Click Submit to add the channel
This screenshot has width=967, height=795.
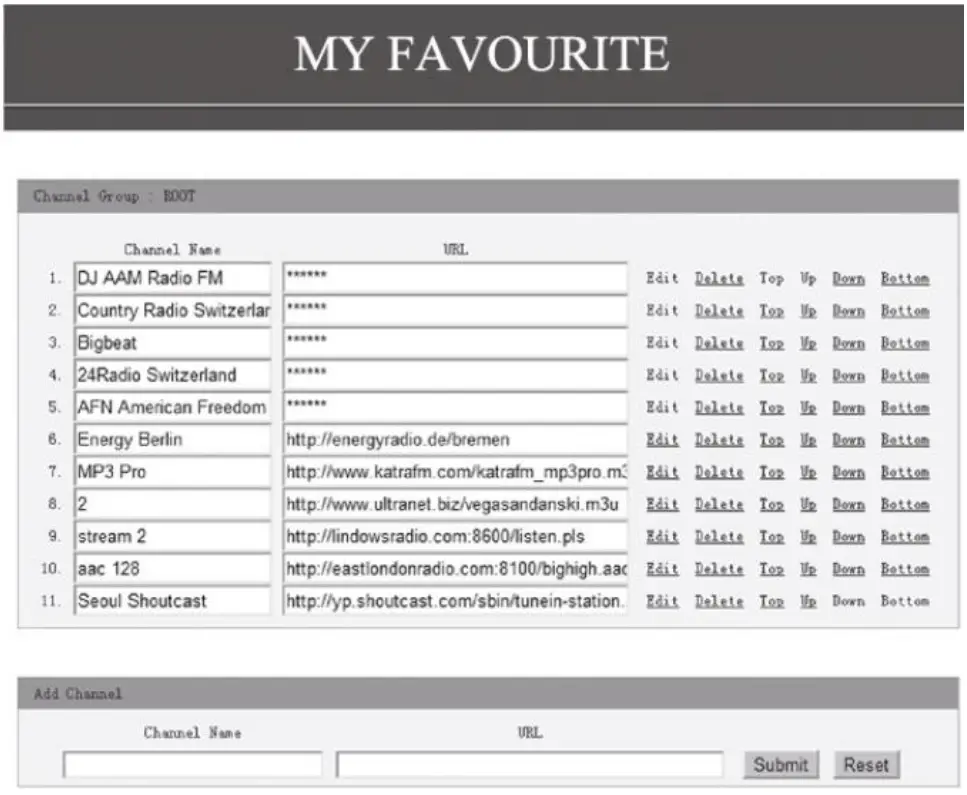[781, 765]
